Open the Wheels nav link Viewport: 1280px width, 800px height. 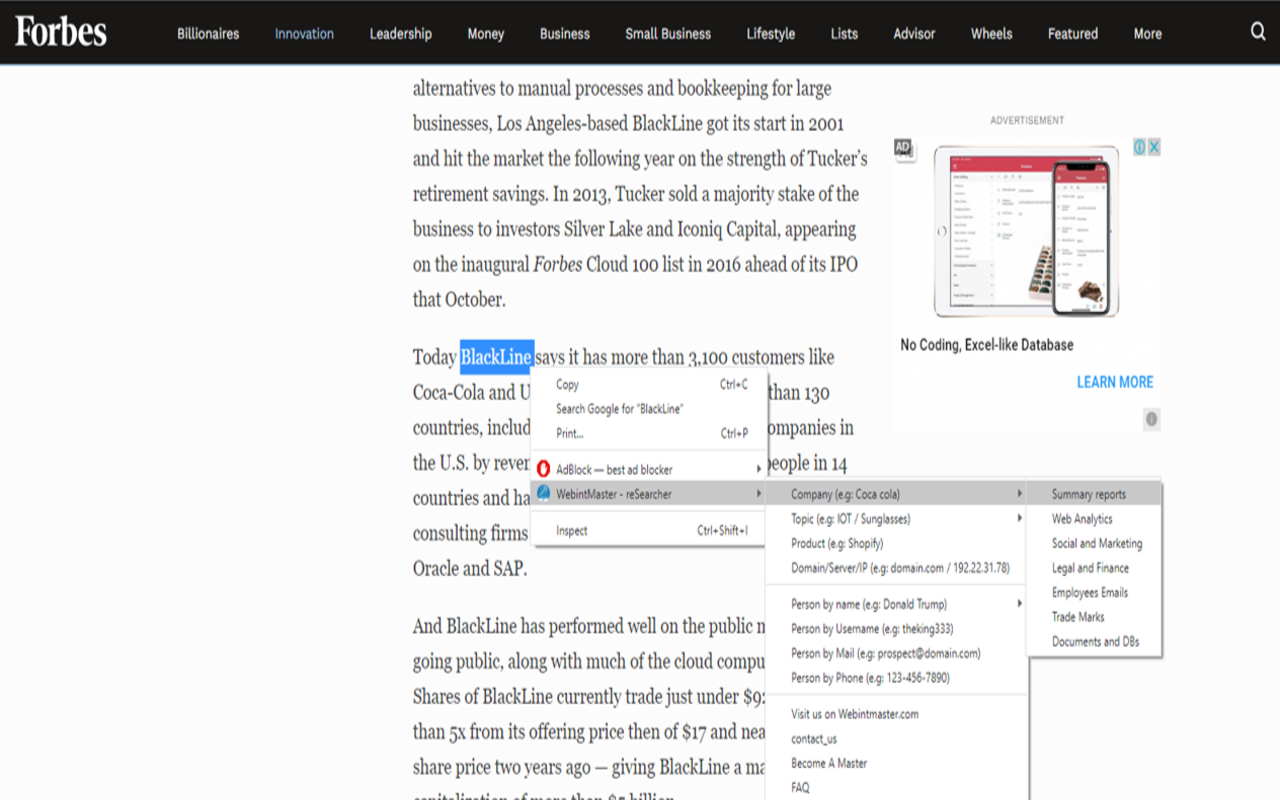[991, 33]
